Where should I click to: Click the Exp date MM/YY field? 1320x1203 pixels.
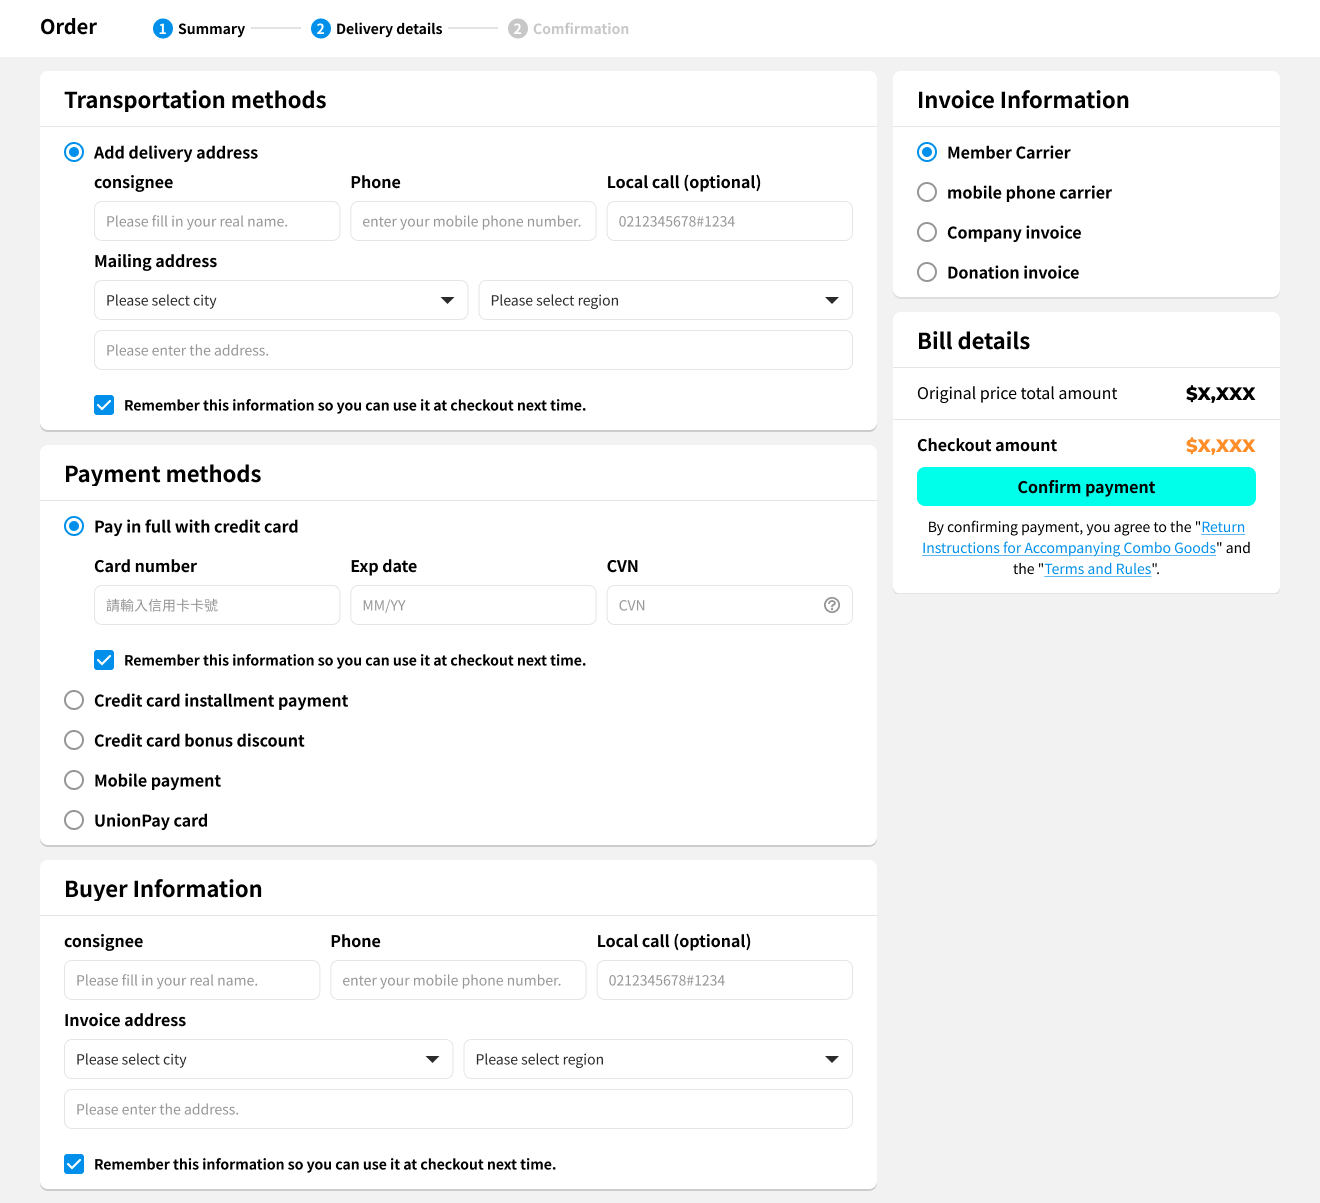click(473, 605)
